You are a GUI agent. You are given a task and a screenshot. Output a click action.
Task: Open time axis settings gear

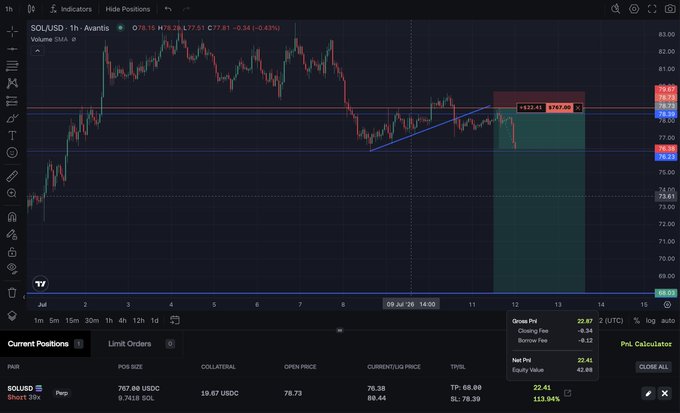pos(667,305)
